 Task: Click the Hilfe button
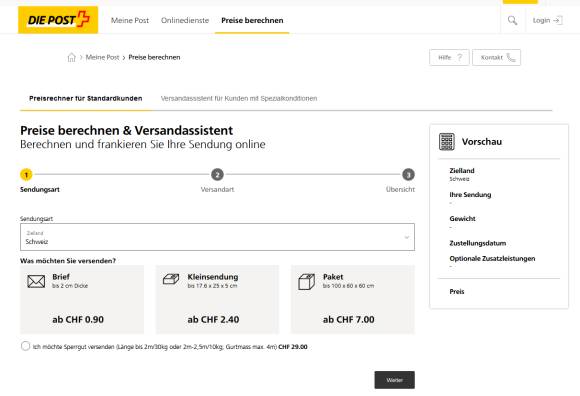click(x=449, y=57)
